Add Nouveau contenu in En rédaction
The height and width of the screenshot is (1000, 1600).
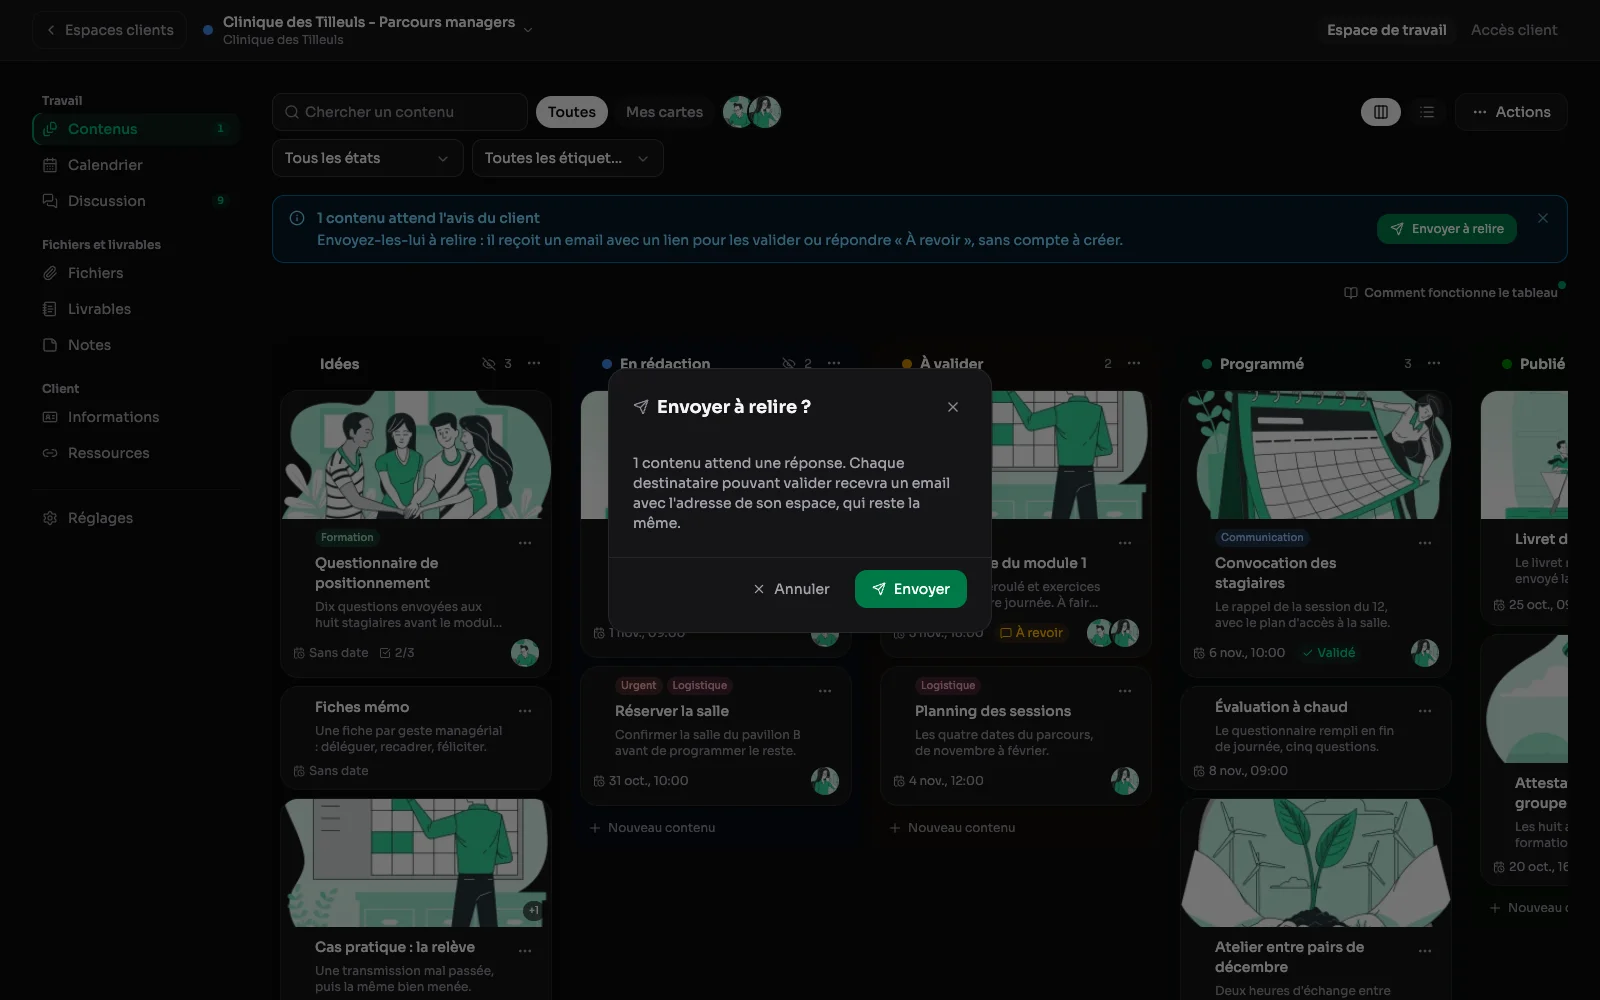pos(652,828)
